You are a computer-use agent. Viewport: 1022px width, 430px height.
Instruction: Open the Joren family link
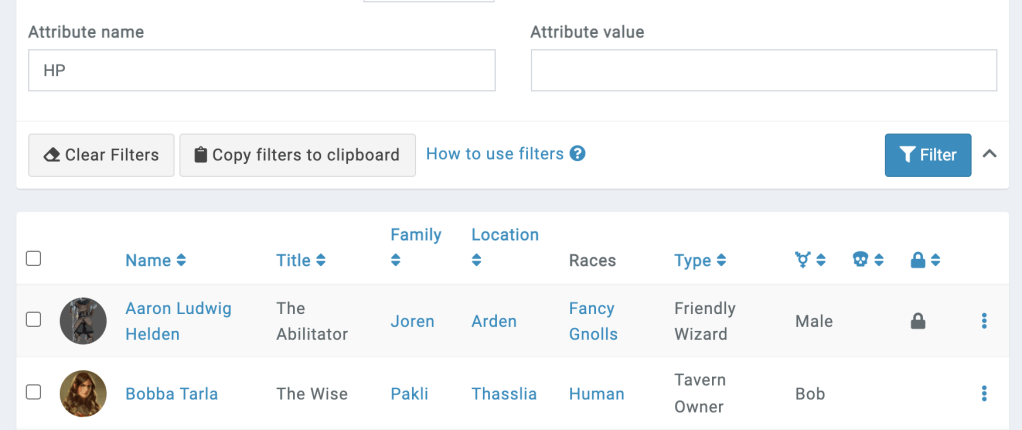click(x=413, y=321)
